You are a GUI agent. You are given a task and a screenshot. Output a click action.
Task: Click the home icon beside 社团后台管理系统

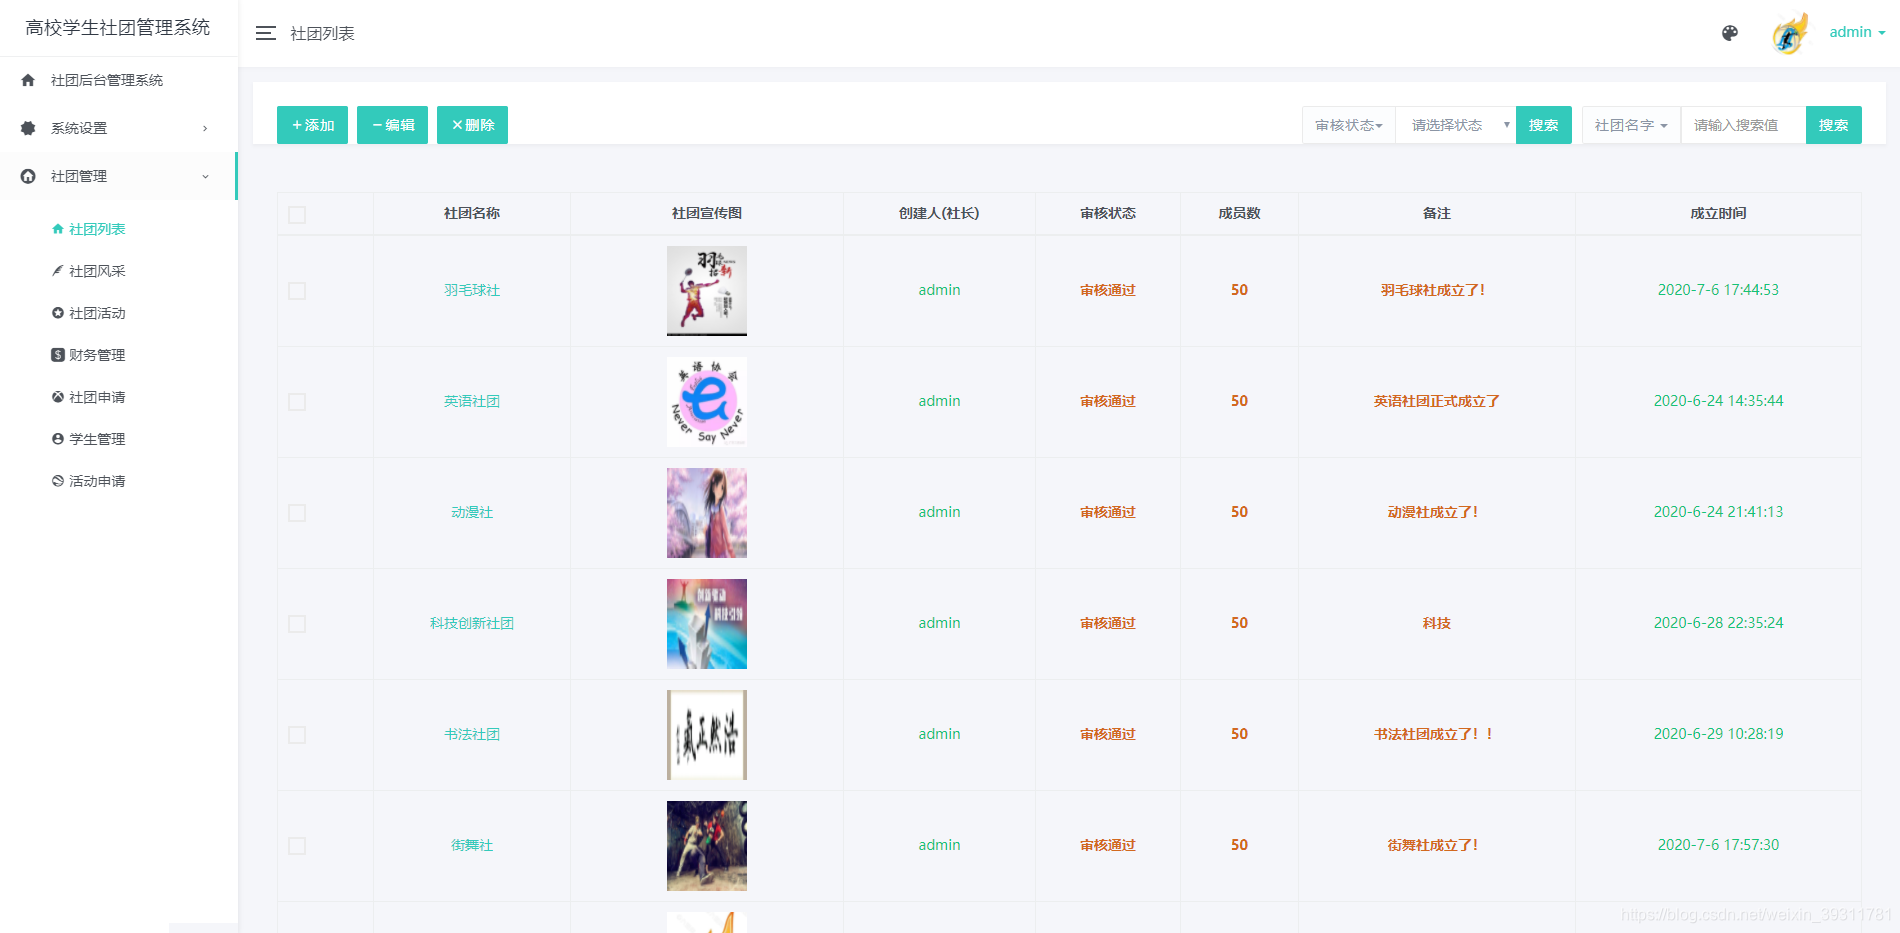28,80
